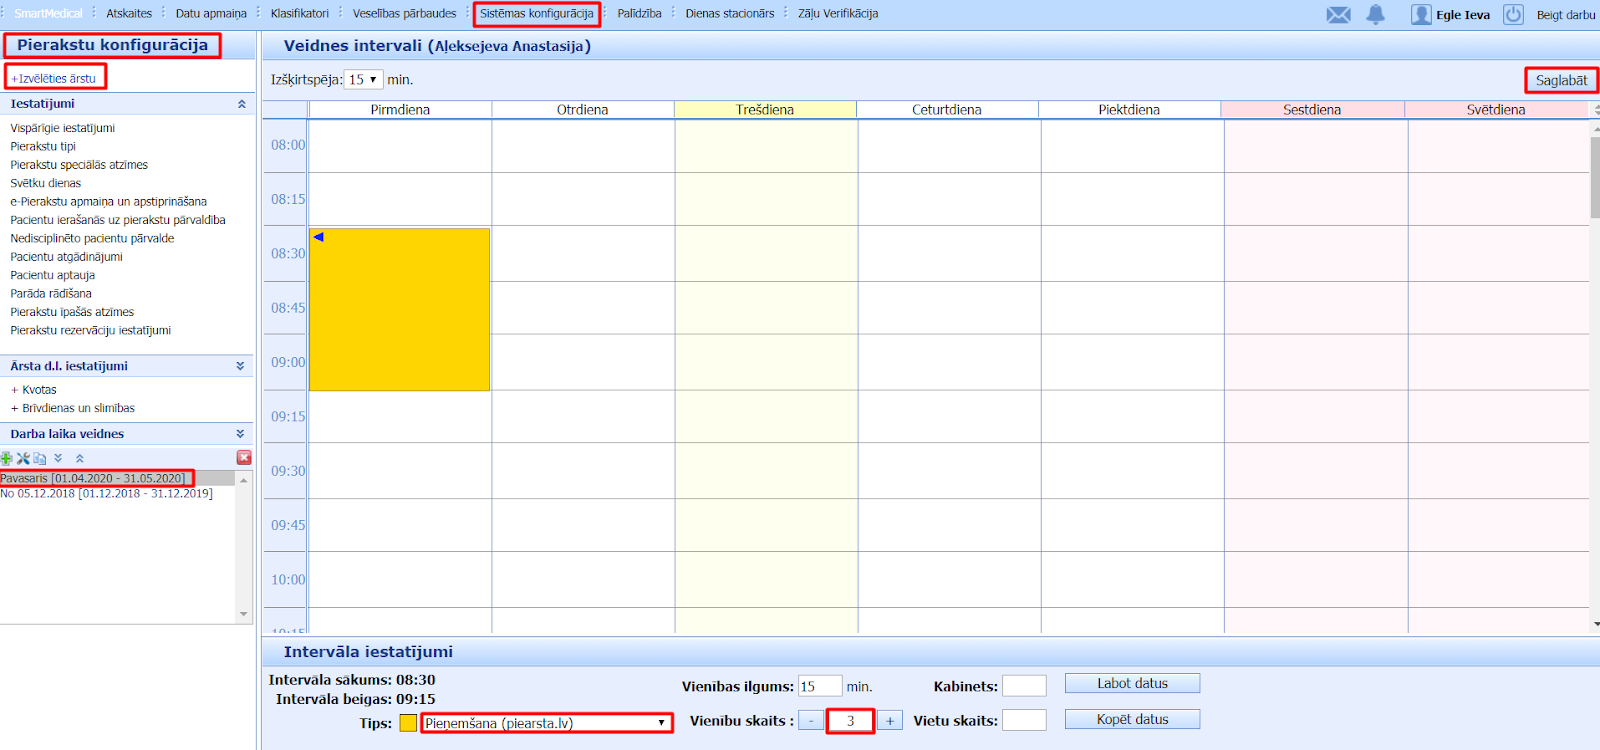Screen dimensions: 1600x750
Task: Open the Izšķirtspēja minutes dropdown
Action: (363, 80)
